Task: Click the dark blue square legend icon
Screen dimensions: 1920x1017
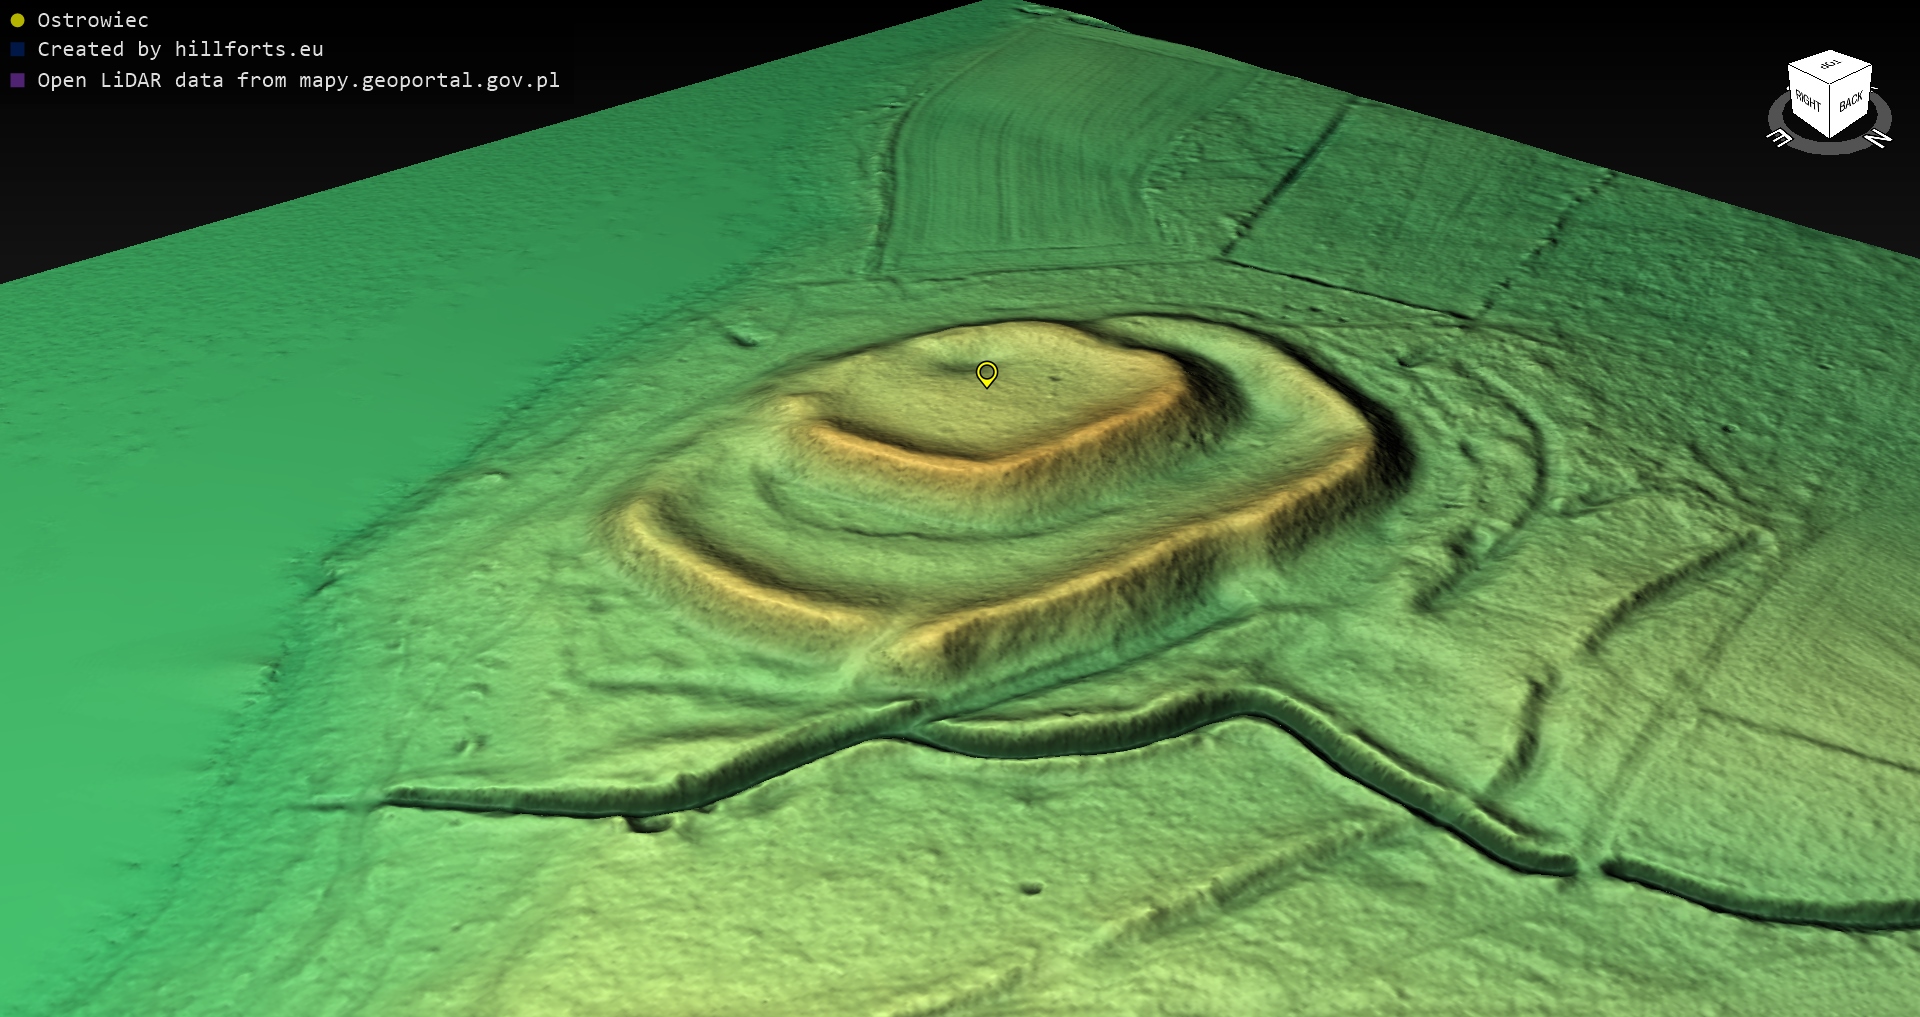Action: pos(17,49)
